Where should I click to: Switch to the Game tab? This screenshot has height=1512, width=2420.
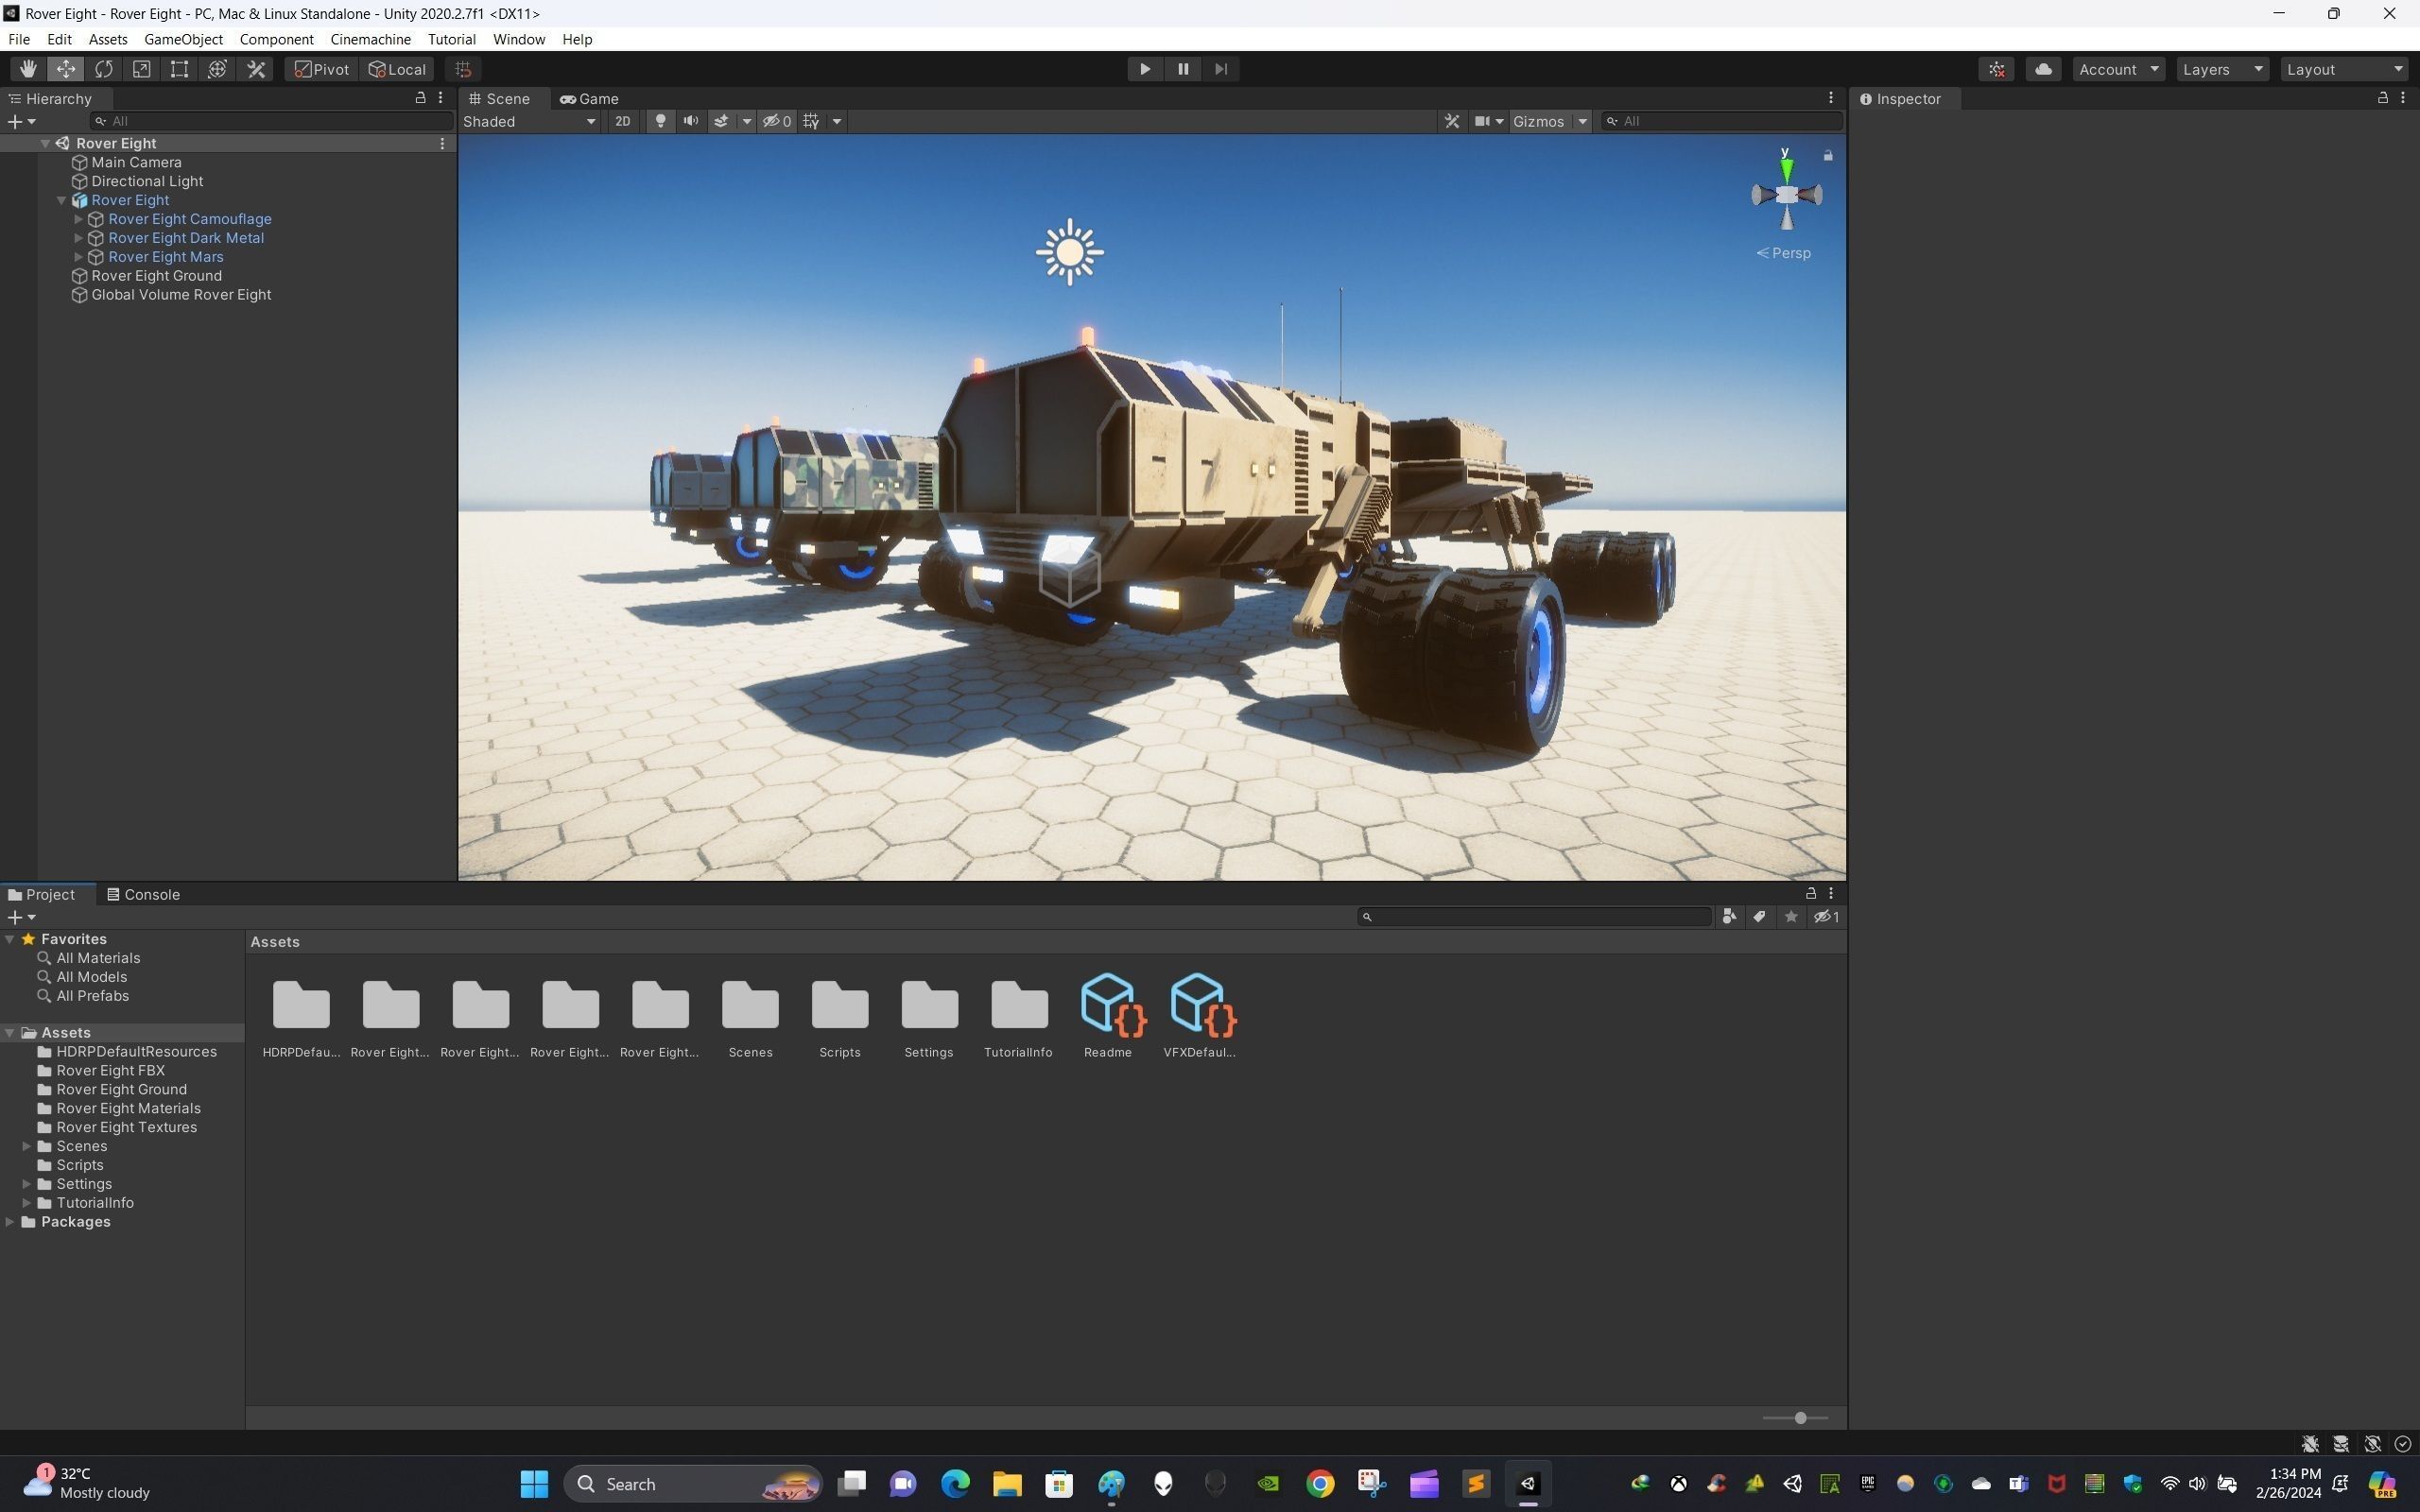click(590, 98)
